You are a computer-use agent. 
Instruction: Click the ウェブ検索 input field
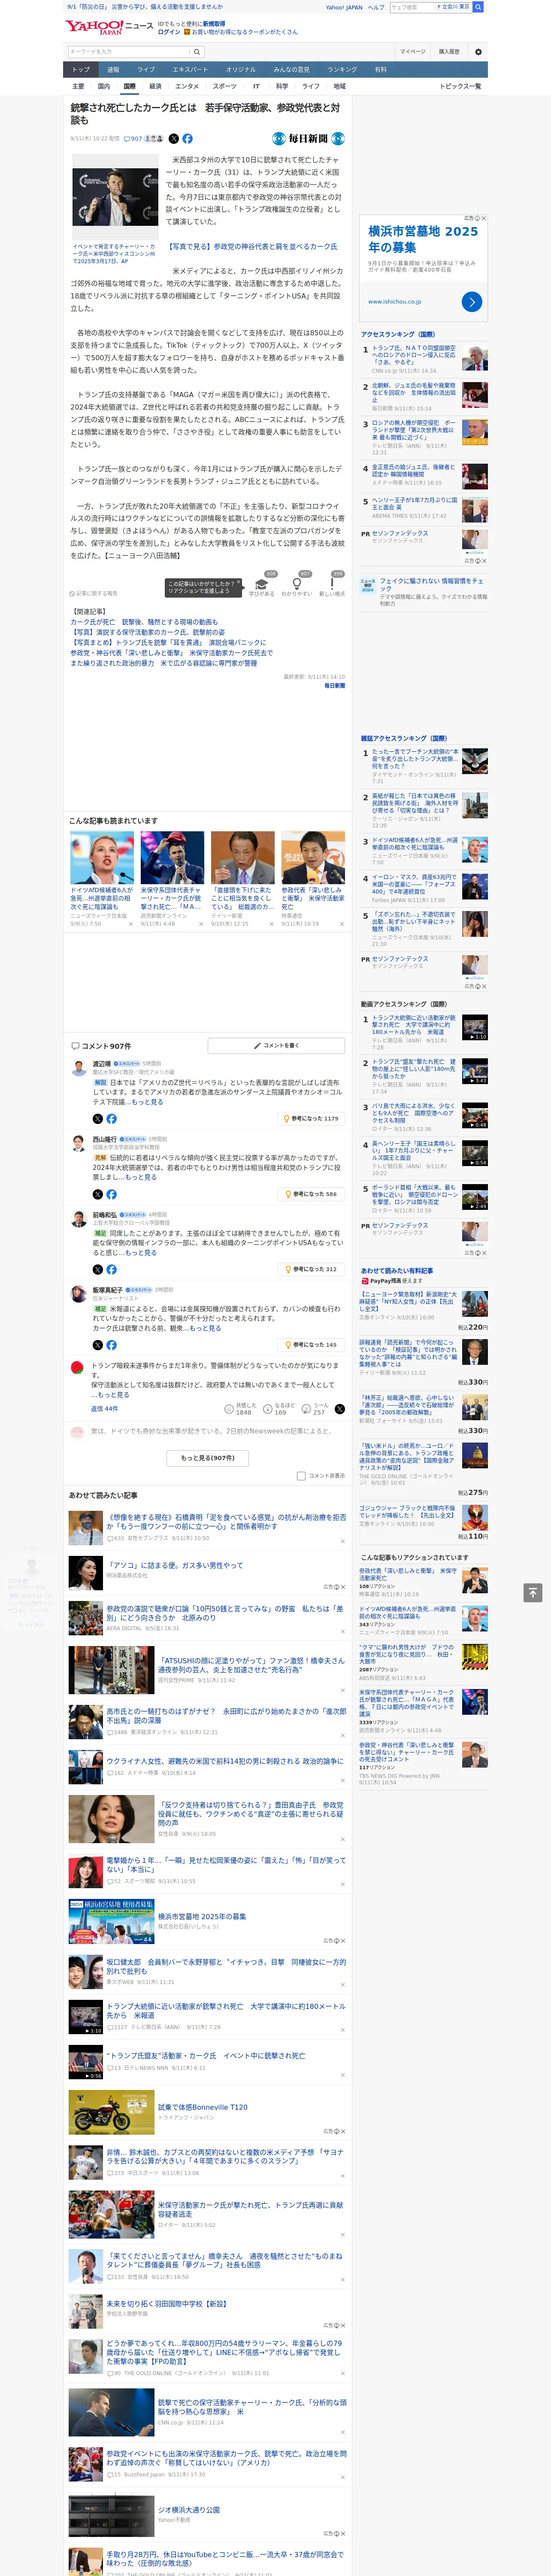411,7
